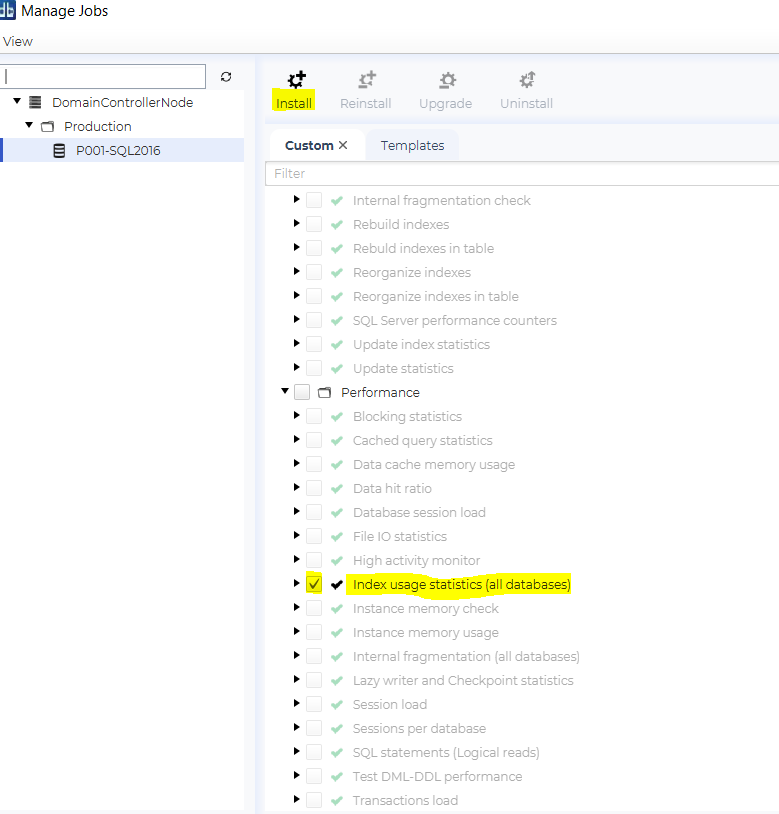The image size is (779, 814).
Task: Click the Reinstall button label
Action: point(366,103)
